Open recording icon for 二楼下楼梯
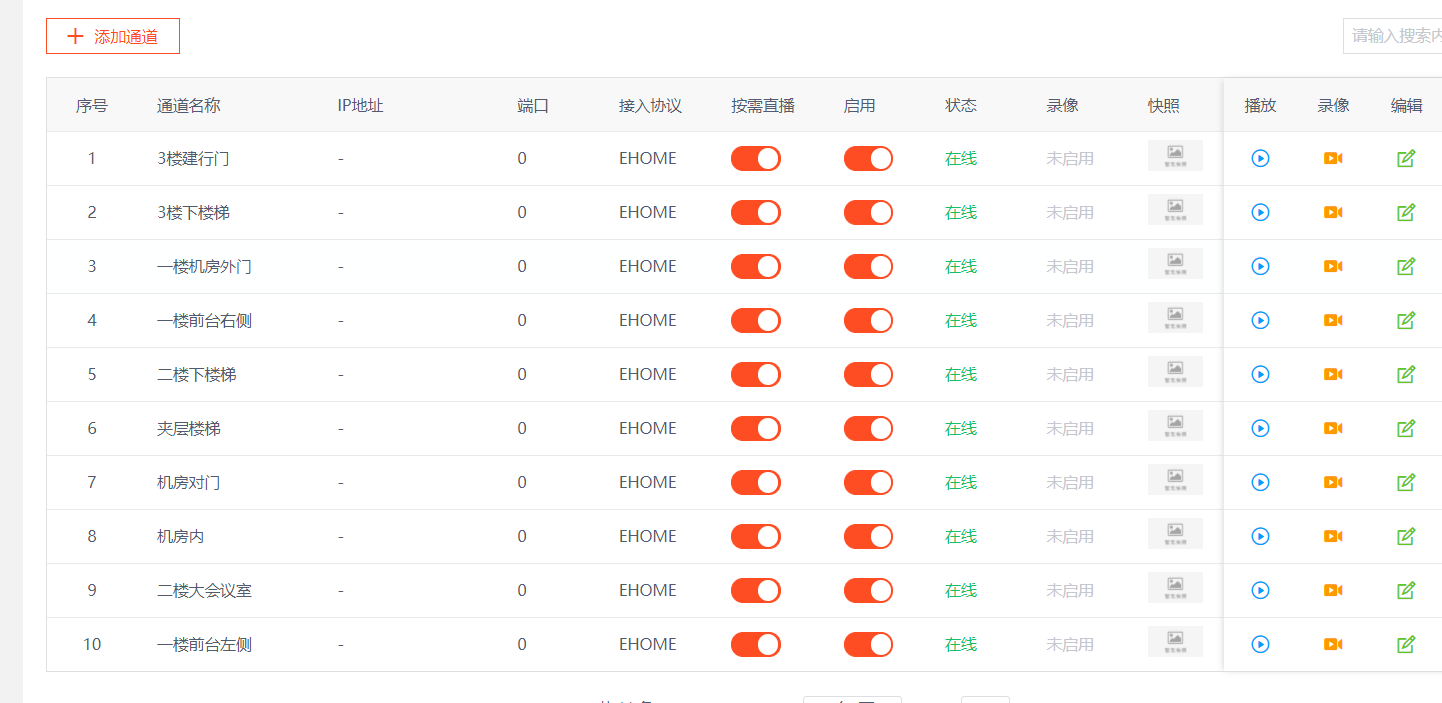 (x=1333, y=374)
